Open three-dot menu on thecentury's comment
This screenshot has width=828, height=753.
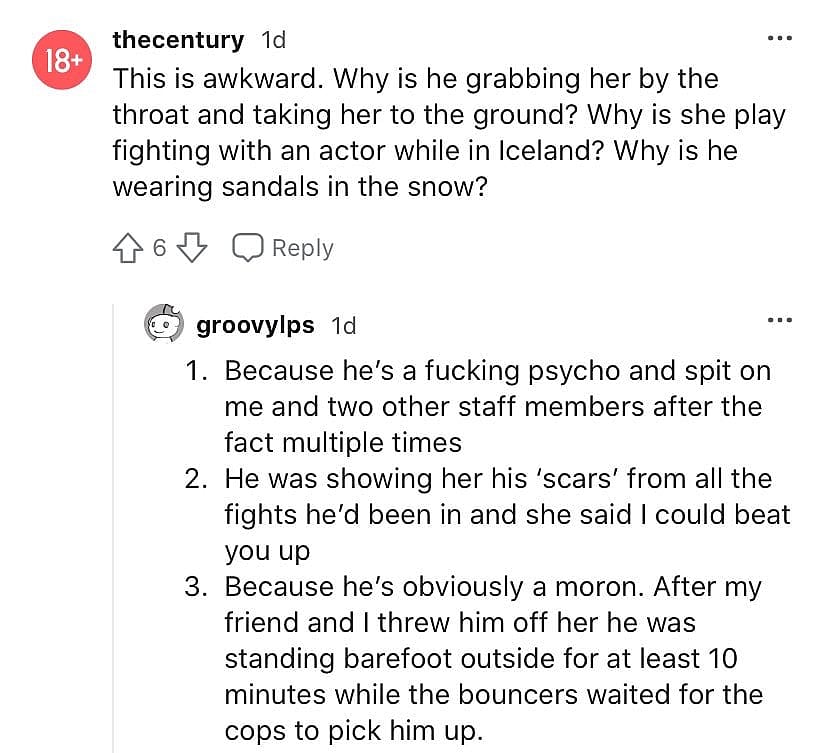(778, 39)
